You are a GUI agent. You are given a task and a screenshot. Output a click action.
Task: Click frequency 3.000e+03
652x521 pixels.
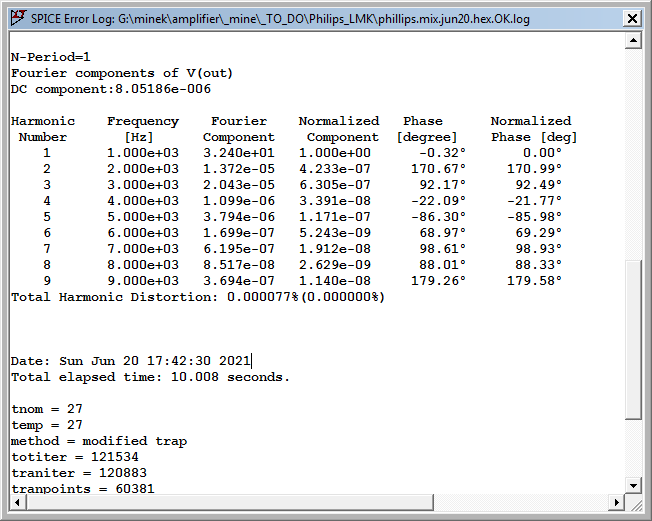(x=143, y=185)
